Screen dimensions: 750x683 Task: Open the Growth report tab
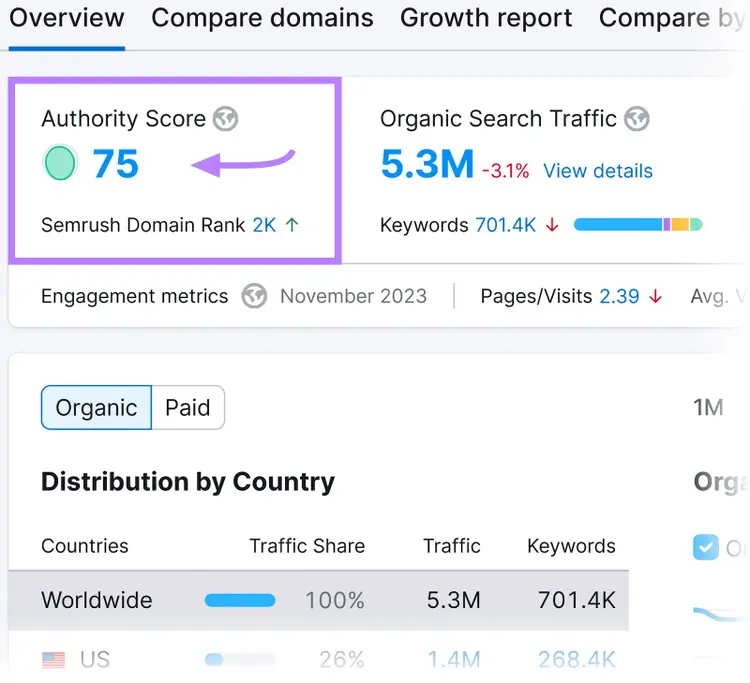tap(486, 18)
